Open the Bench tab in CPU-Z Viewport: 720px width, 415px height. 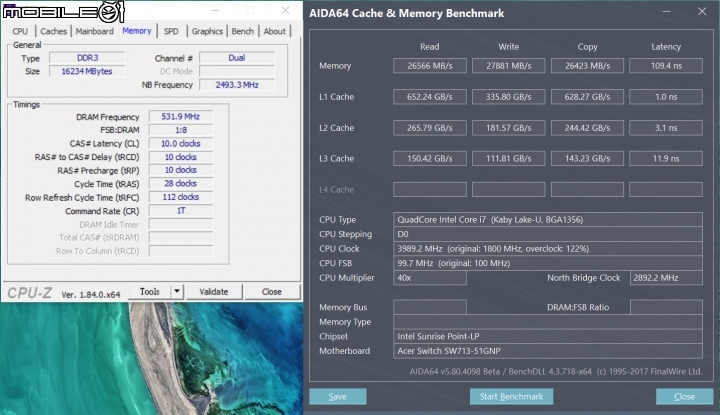coord(242,31)
